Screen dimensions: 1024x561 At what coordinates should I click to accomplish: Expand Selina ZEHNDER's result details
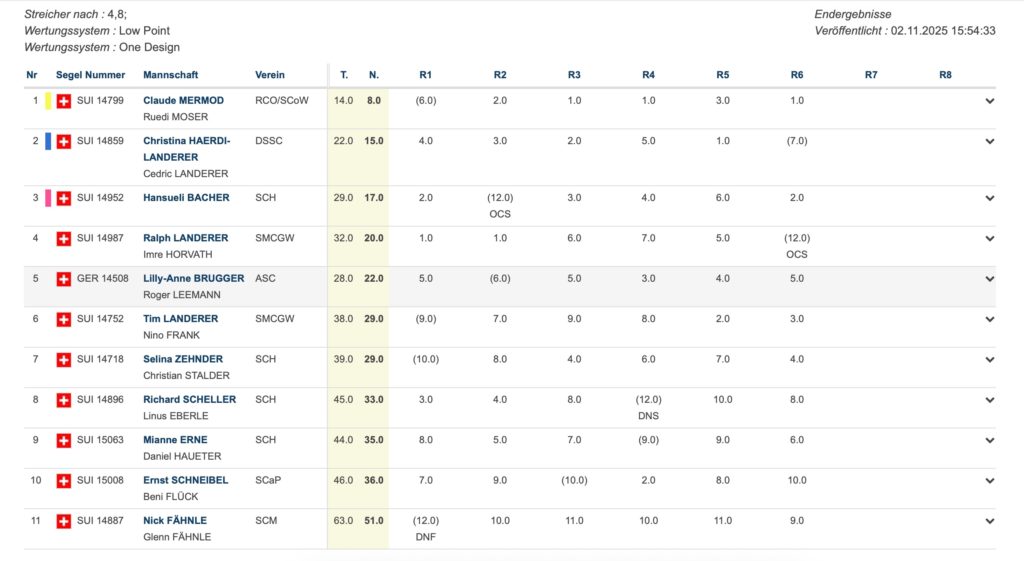point(990,360)
